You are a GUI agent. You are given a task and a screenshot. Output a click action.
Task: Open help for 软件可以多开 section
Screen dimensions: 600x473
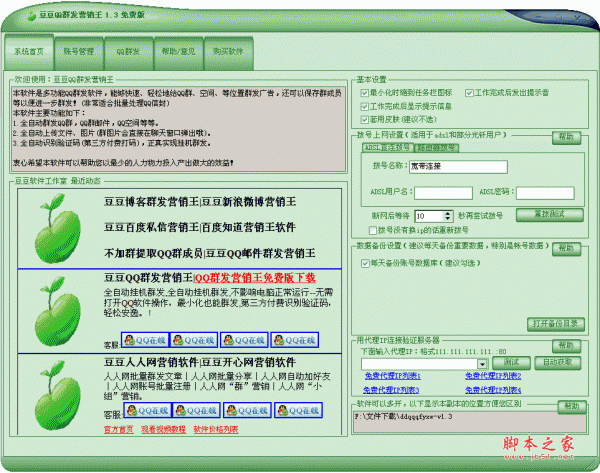[572, 407]
